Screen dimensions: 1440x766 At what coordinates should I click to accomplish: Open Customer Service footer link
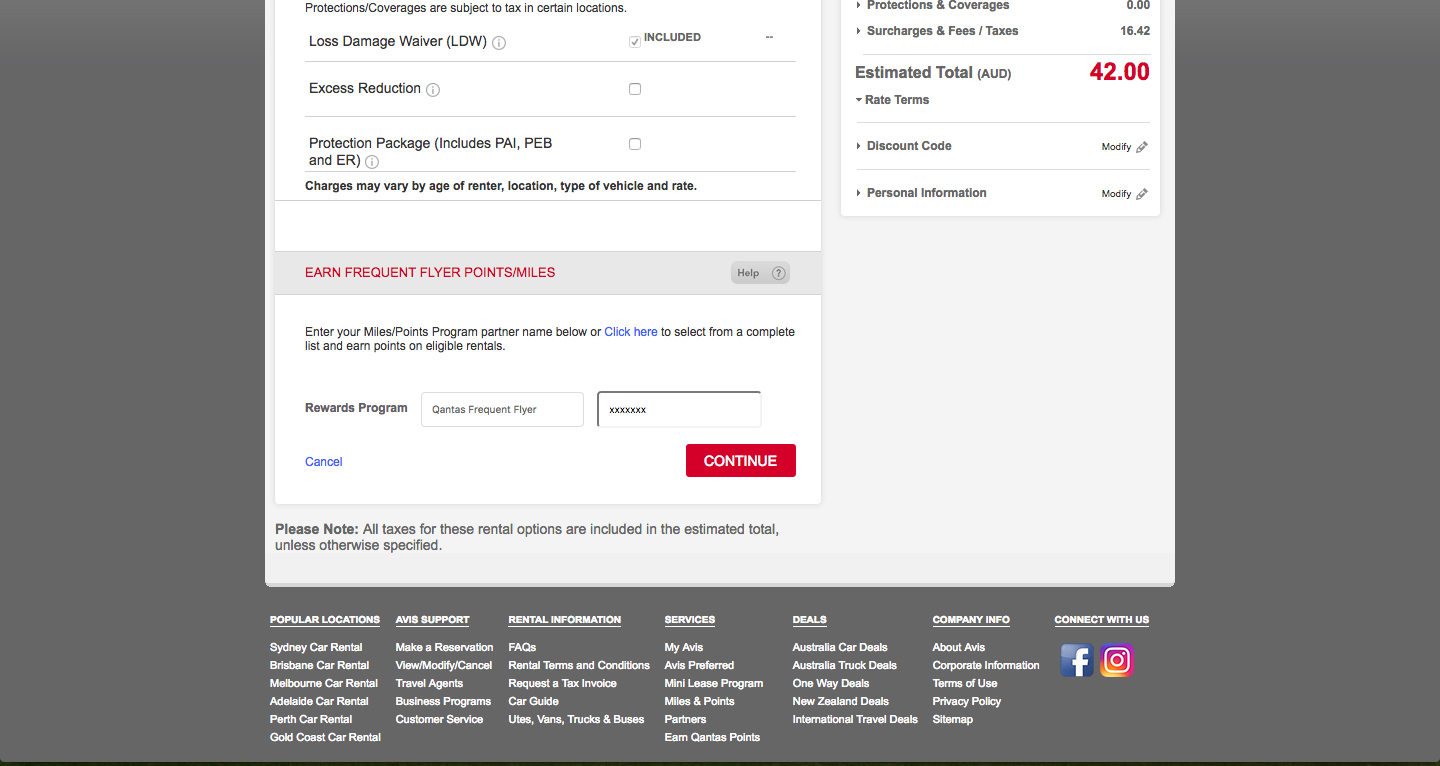tap(439, 719)
